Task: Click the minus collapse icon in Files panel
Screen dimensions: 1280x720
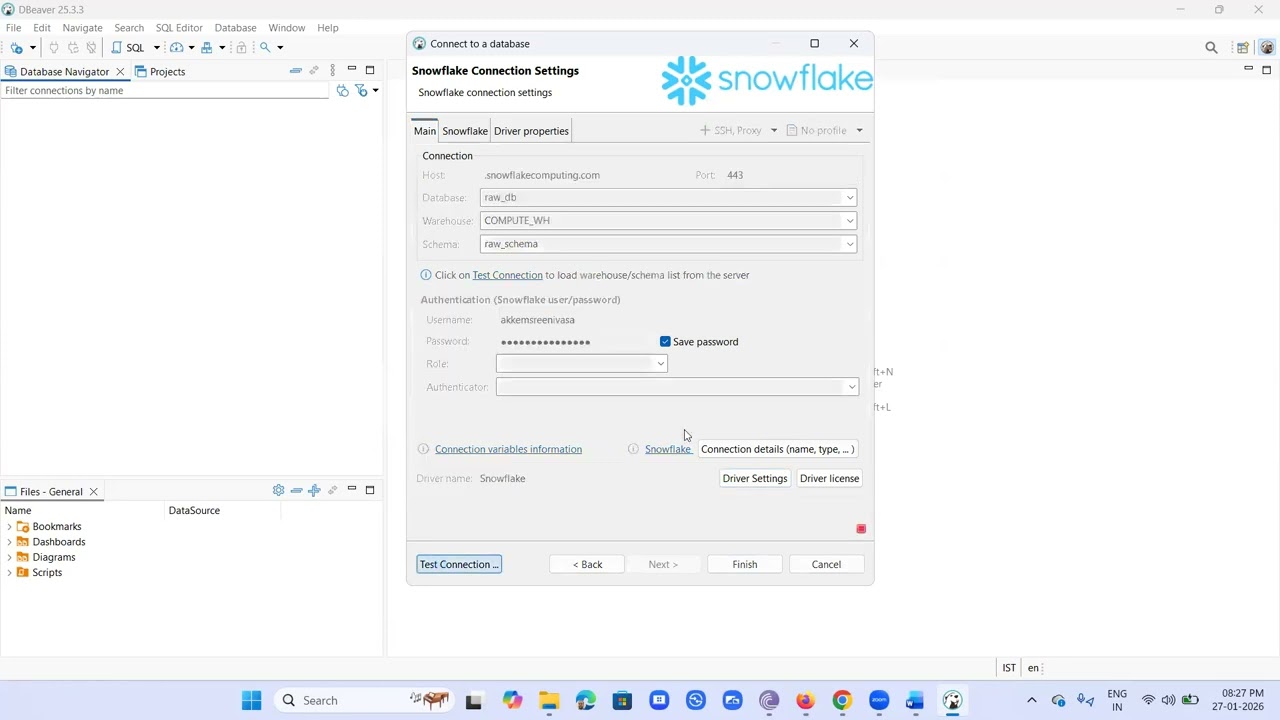Action: pos(296,490)
